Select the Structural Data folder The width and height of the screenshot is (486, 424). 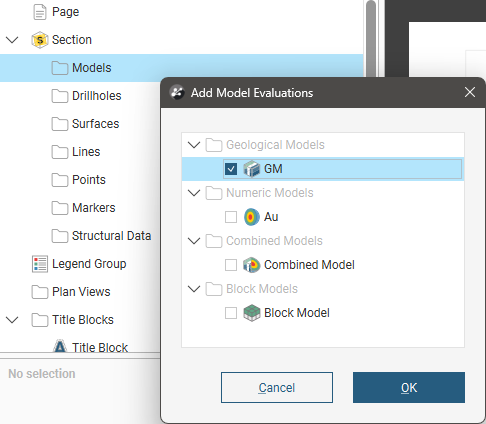point(101,236)
